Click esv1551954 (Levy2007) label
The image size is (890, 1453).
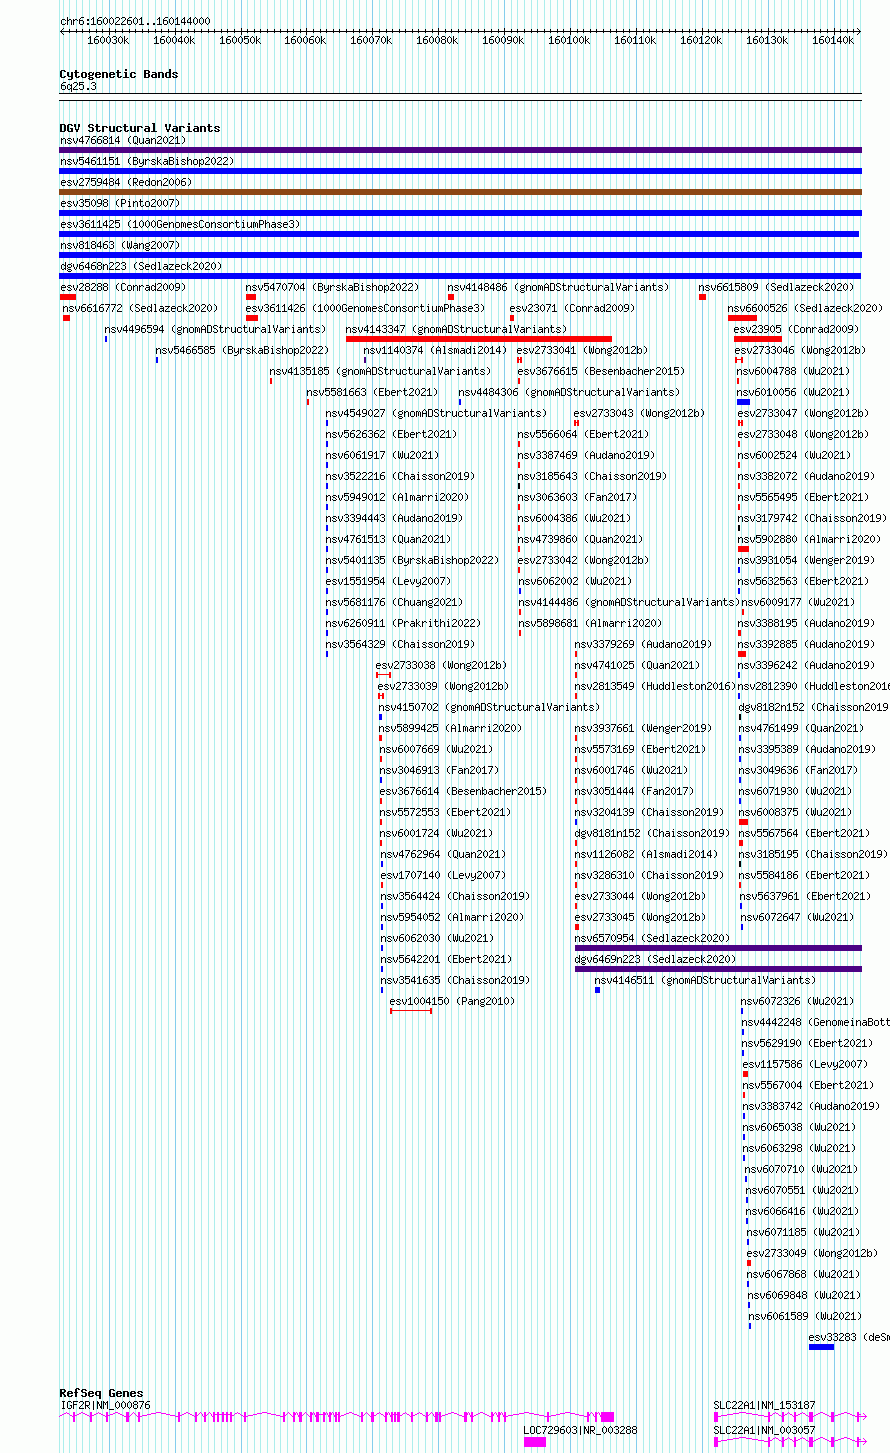coord(388,581)
